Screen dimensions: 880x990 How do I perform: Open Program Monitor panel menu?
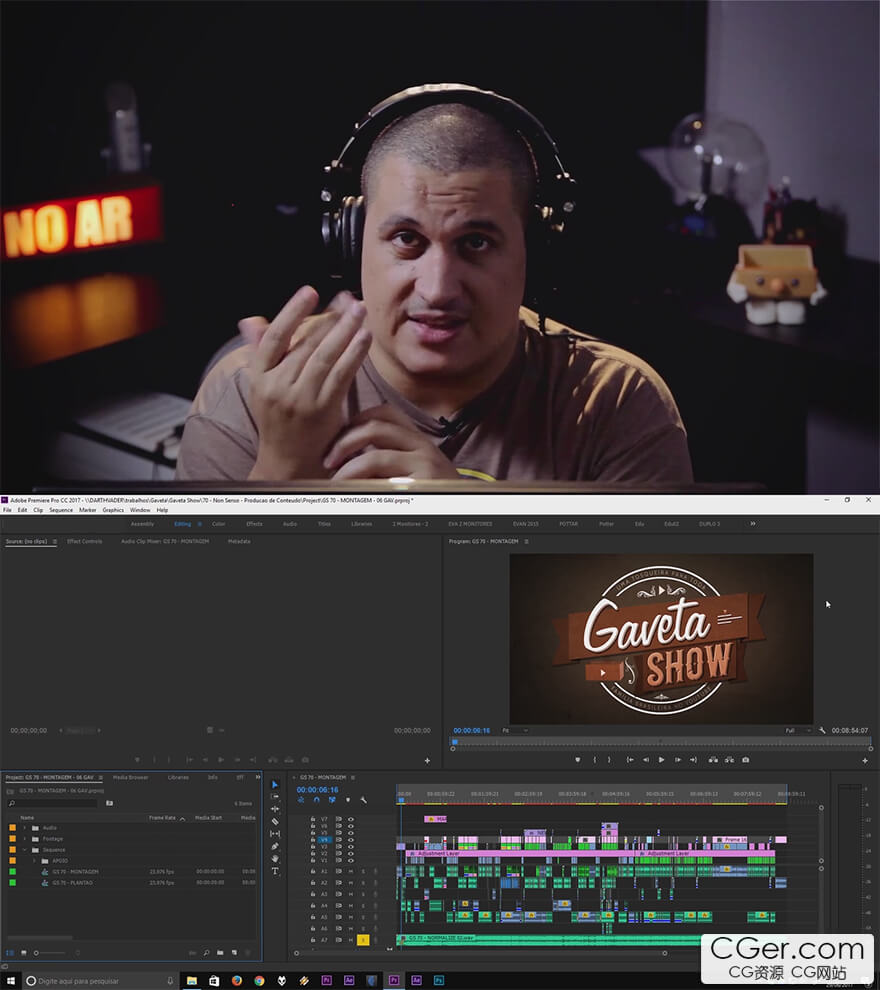[526, 541]
